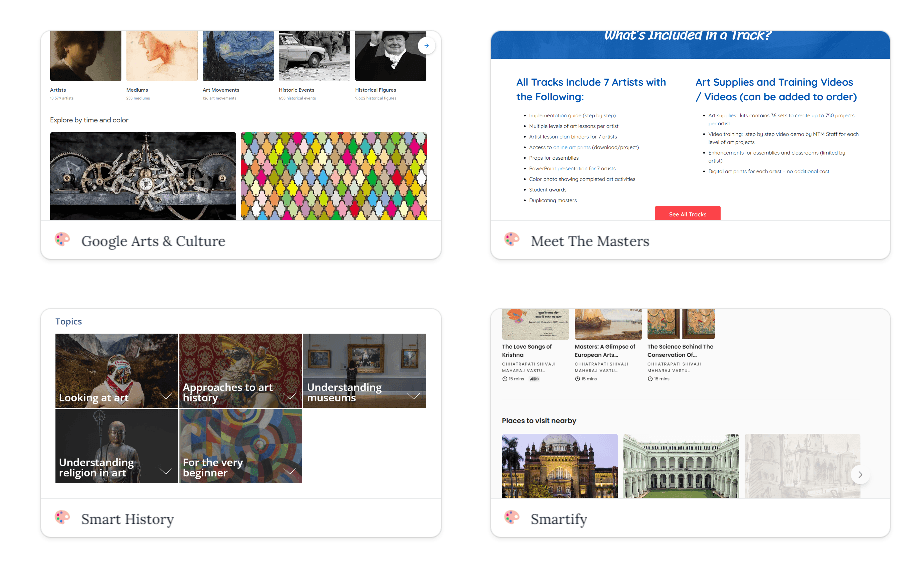Click the Art Movements label under Starry Night
This screenshot has width=920, height=566.
[x=221, y=90]
